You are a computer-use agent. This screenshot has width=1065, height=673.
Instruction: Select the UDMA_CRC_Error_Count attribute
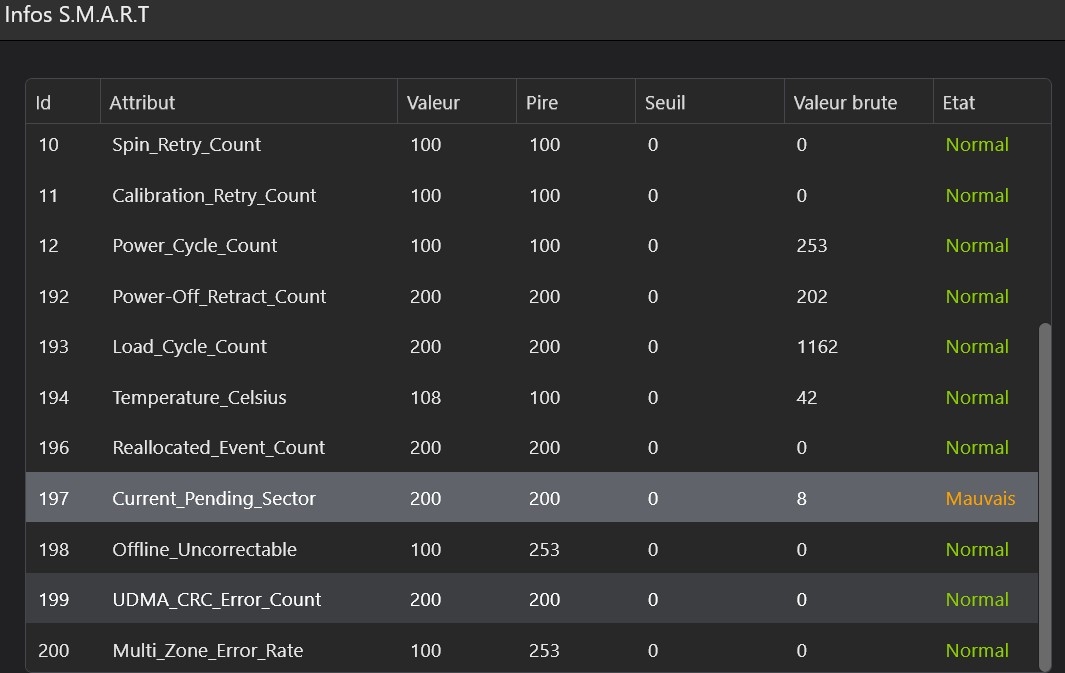(x=217, y=600)
